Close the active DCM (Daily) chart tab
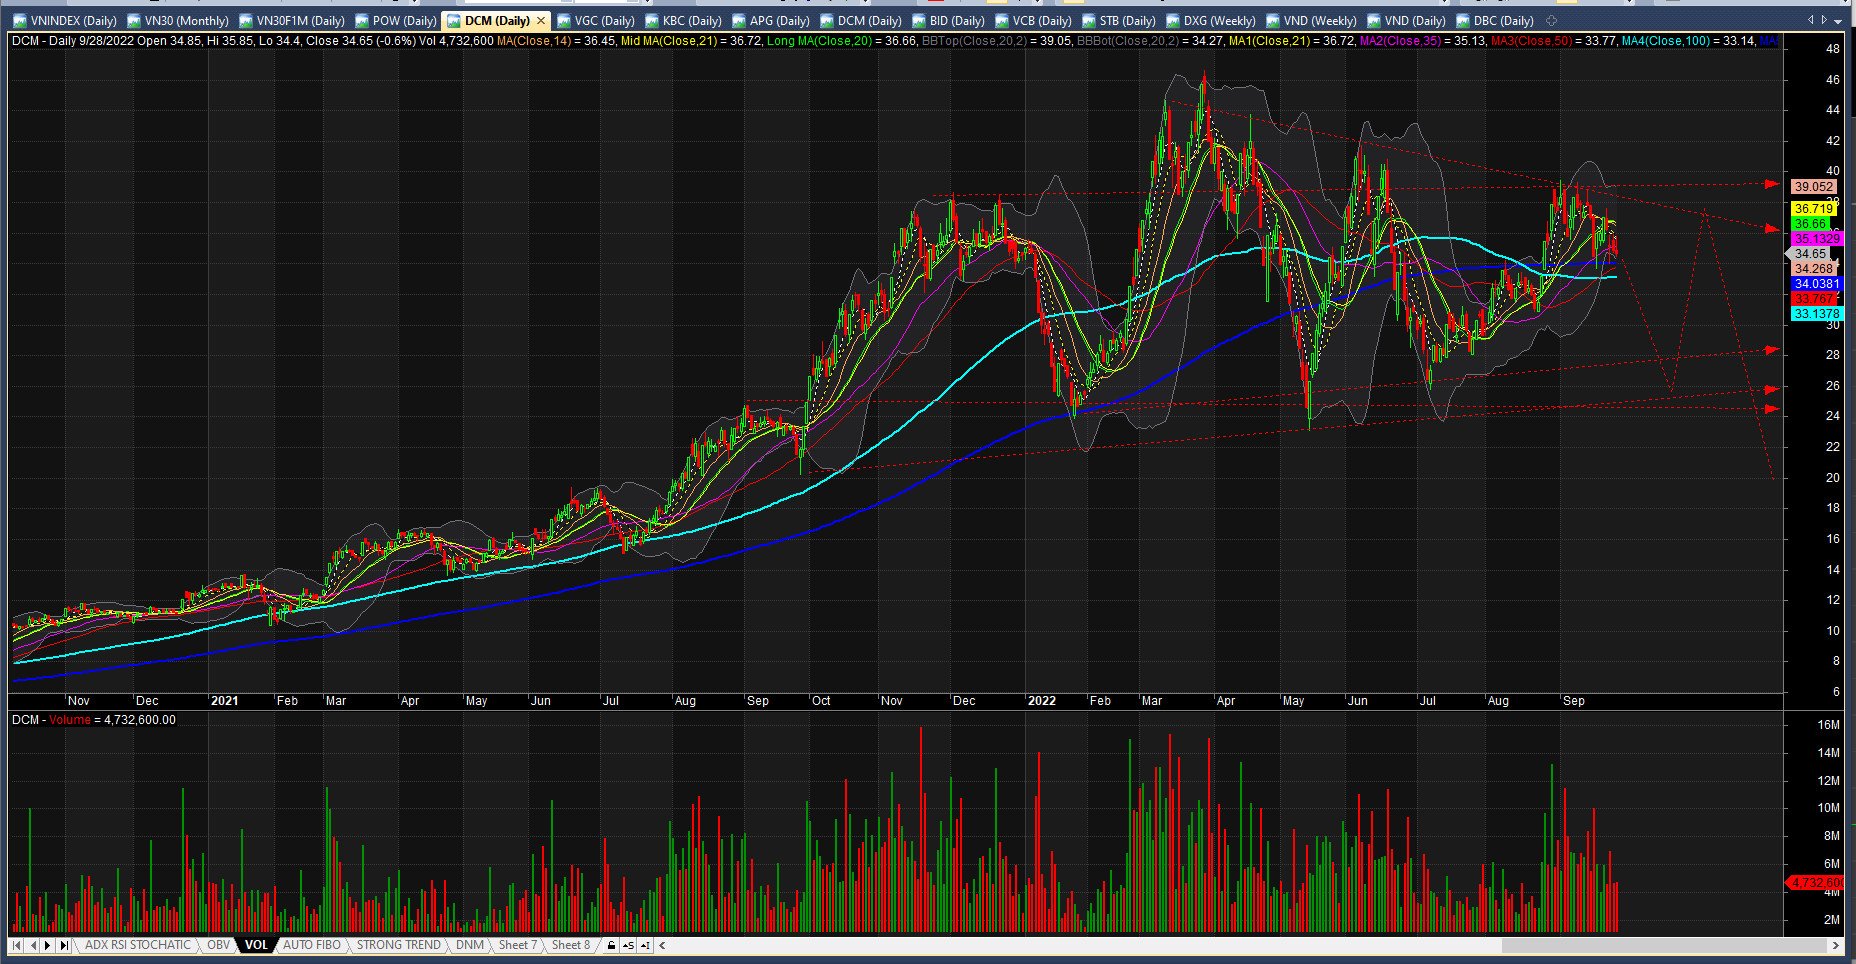This screenshot has height=964, width=1856. point(541,20)
